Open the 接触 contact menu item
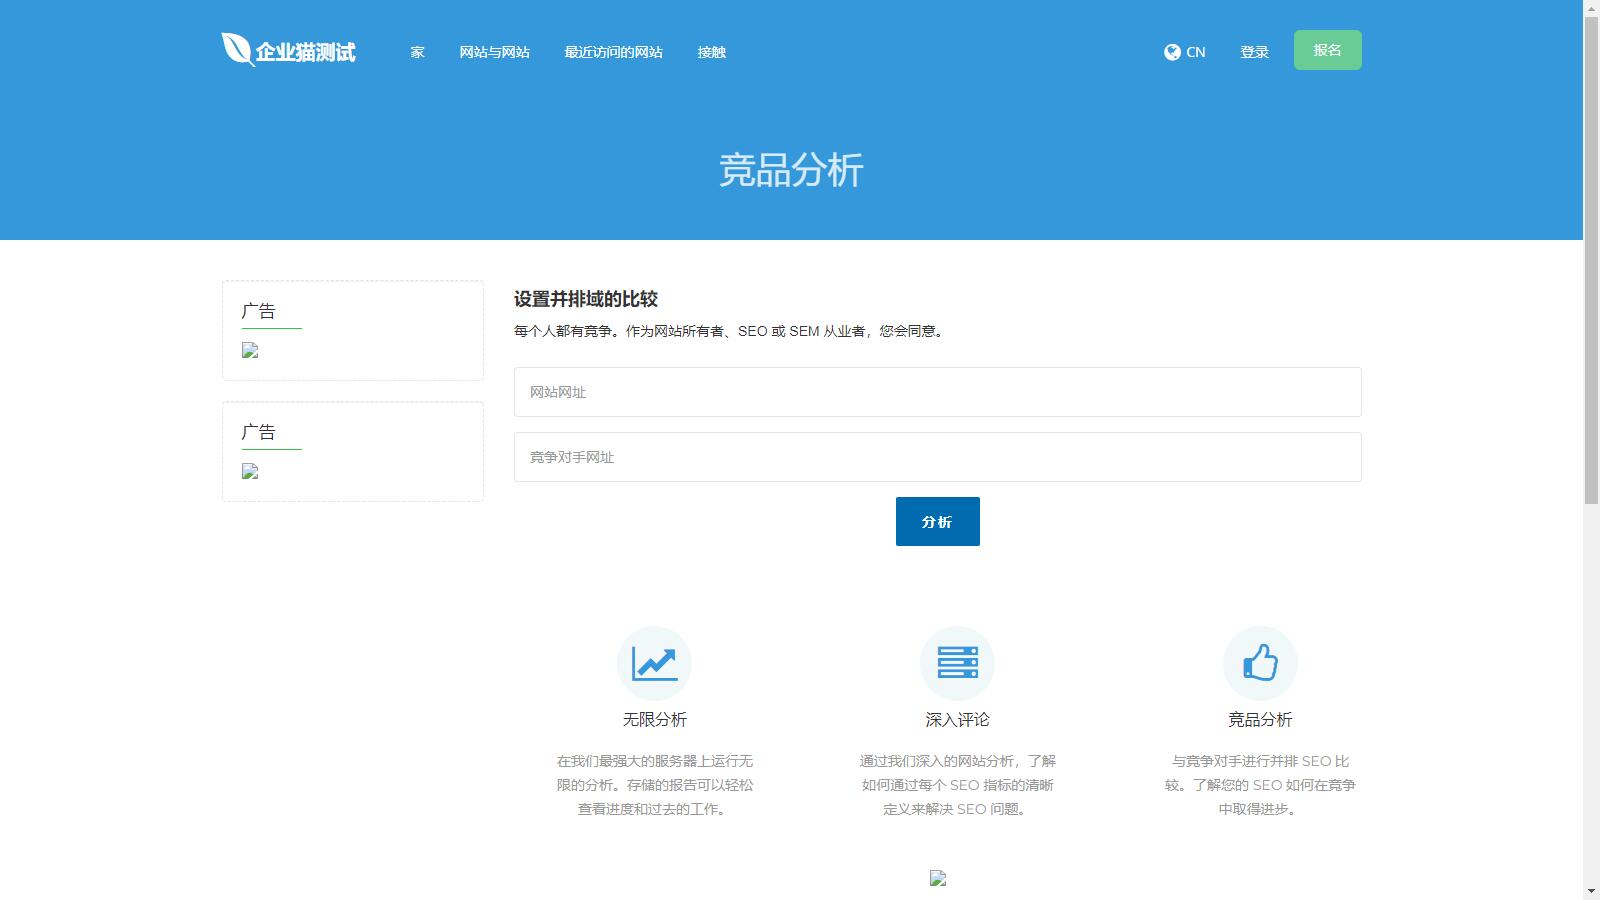This screenshot has height=900, width=1600. (x=711, y=52)
